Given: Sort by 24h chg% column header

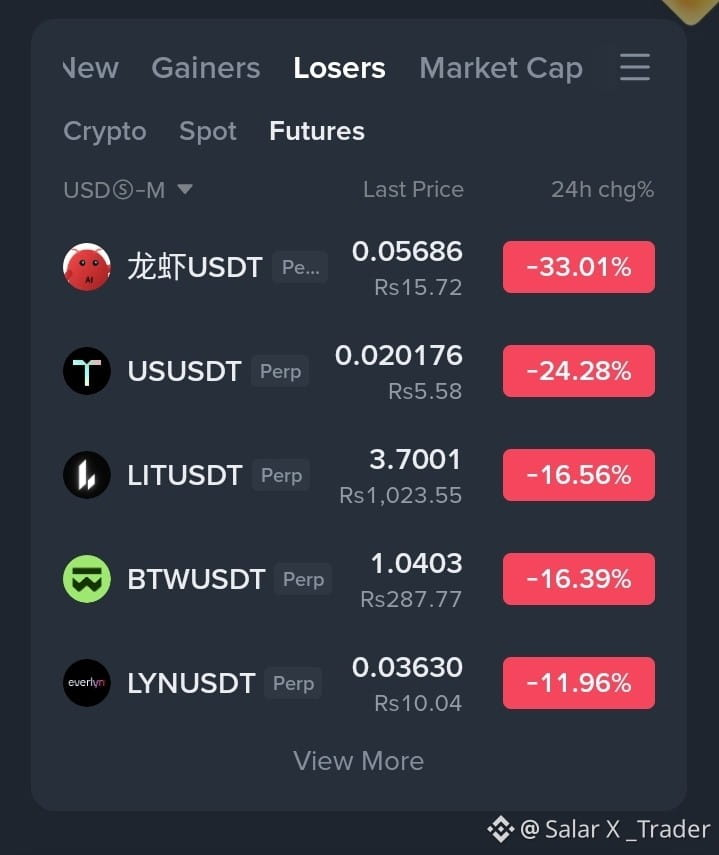Looking at the screenshot, I should pos(602,190).
